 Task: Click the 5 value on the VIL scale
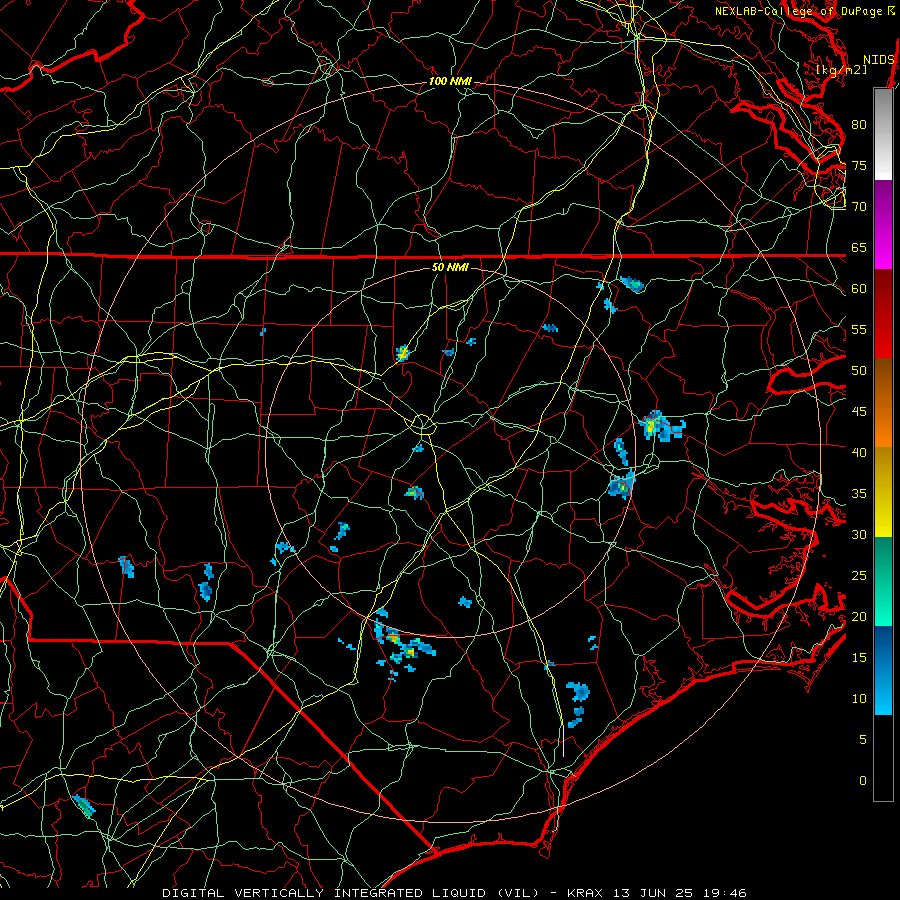tap(863, 740)
